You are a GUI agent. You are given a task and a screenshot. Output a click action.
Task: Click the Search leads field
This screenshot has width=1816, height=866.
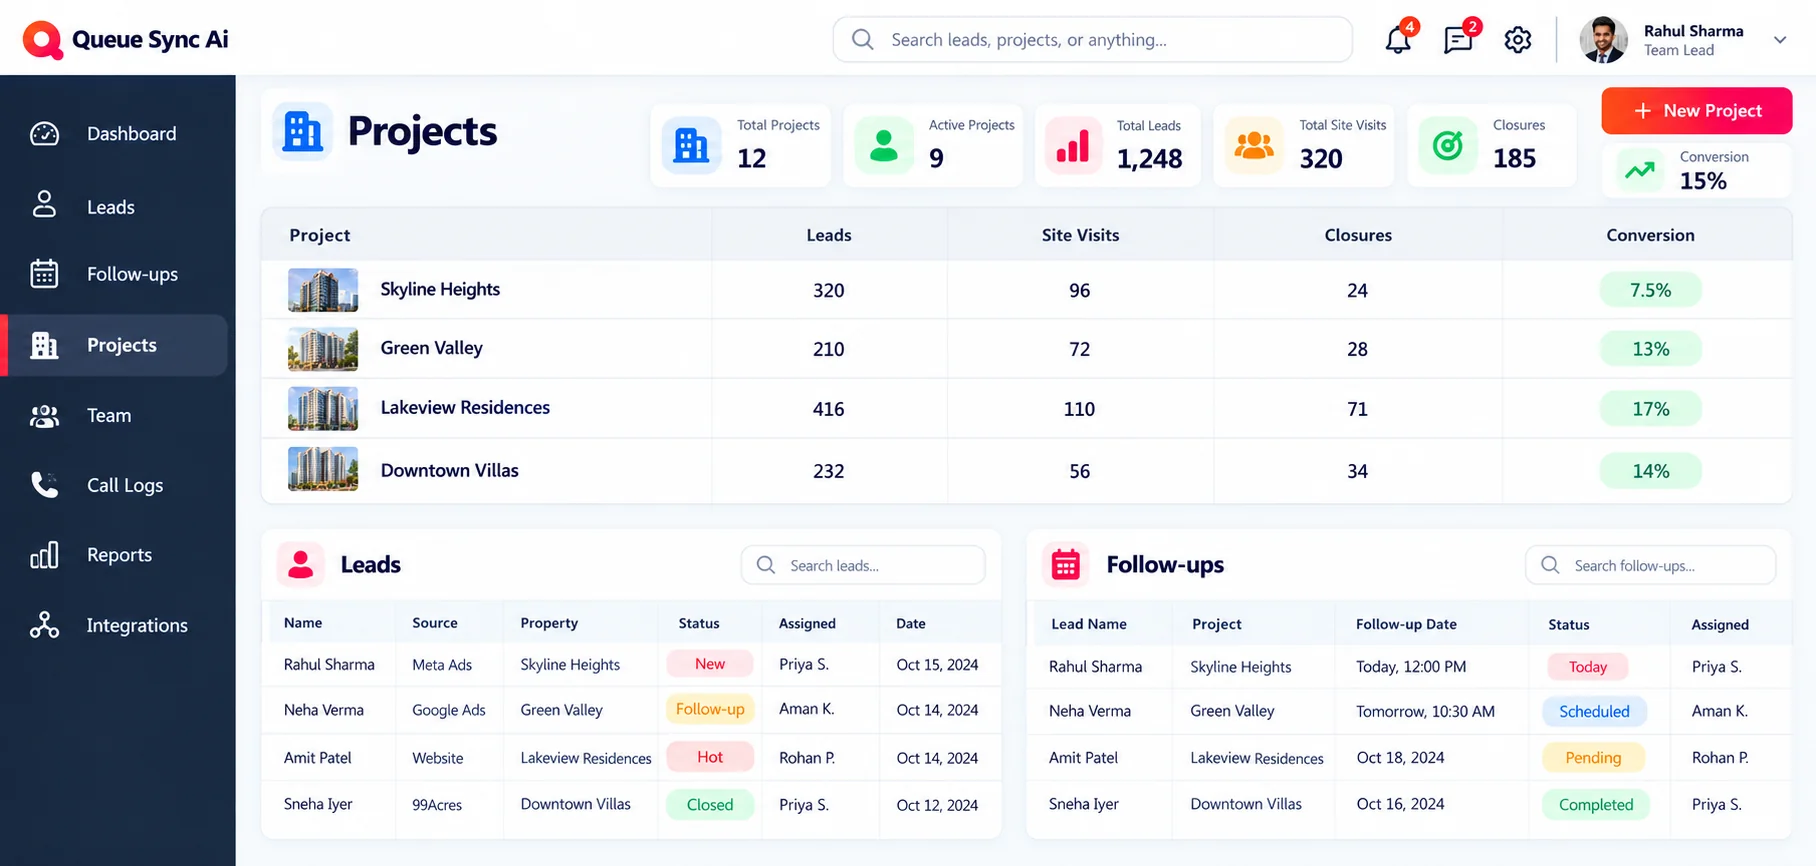point(863,565)
